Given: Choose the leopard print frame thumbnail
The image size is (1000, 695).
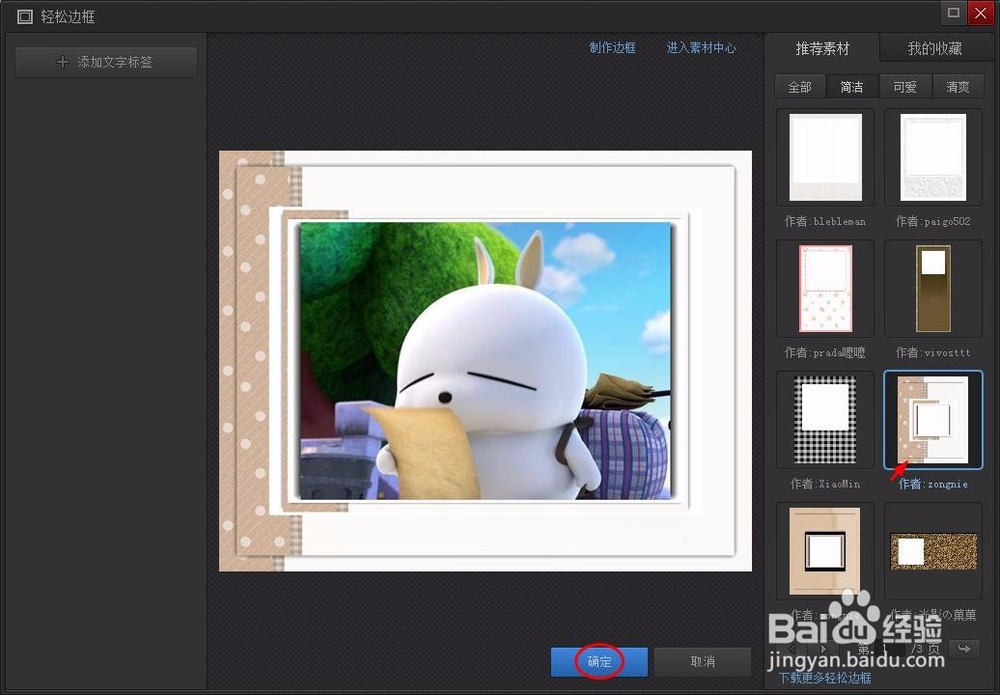Looking at the screenshot, I should (933, 551).
